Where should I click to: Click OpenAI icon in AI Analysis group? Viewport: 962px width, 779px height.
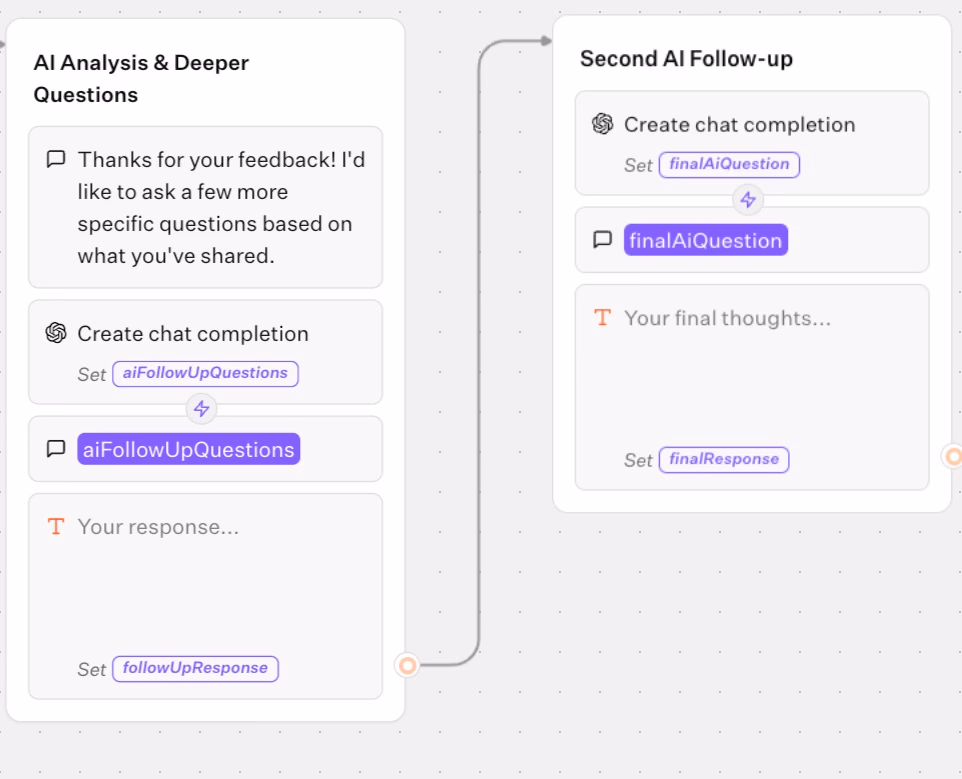(56, 333)
